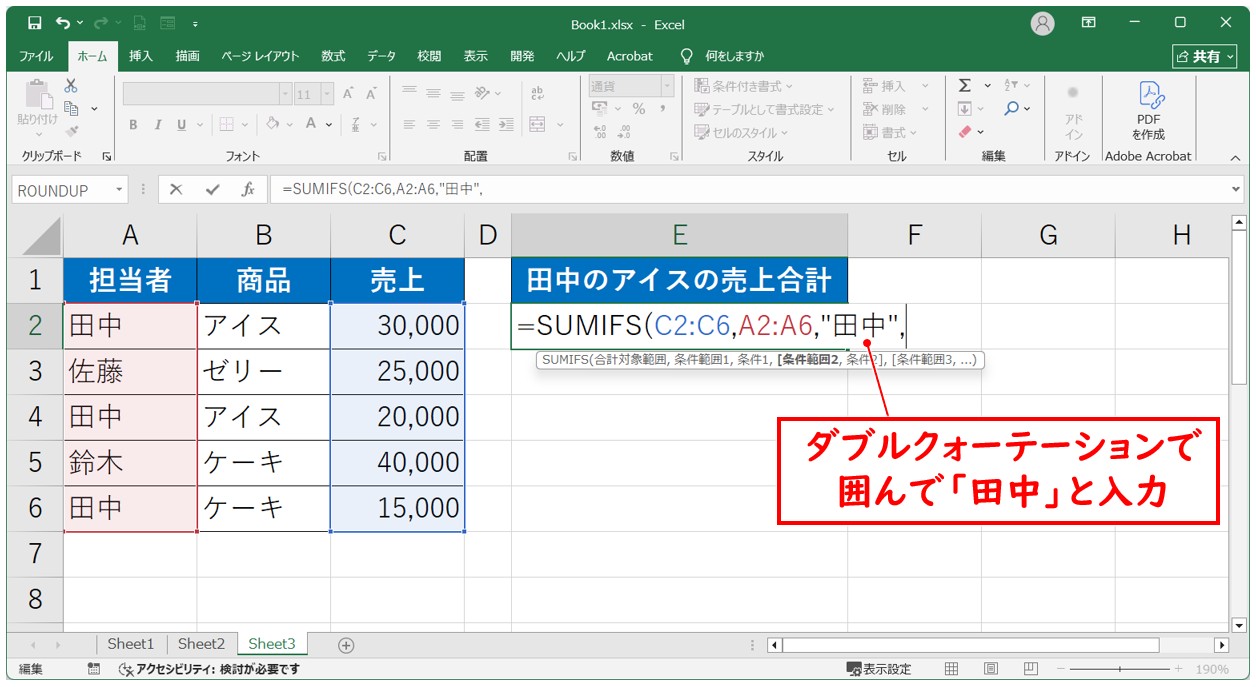Select Normal view button in status bar
Image resolution: width=1256 pixels, height=687 pixels.
click(952, 669)
